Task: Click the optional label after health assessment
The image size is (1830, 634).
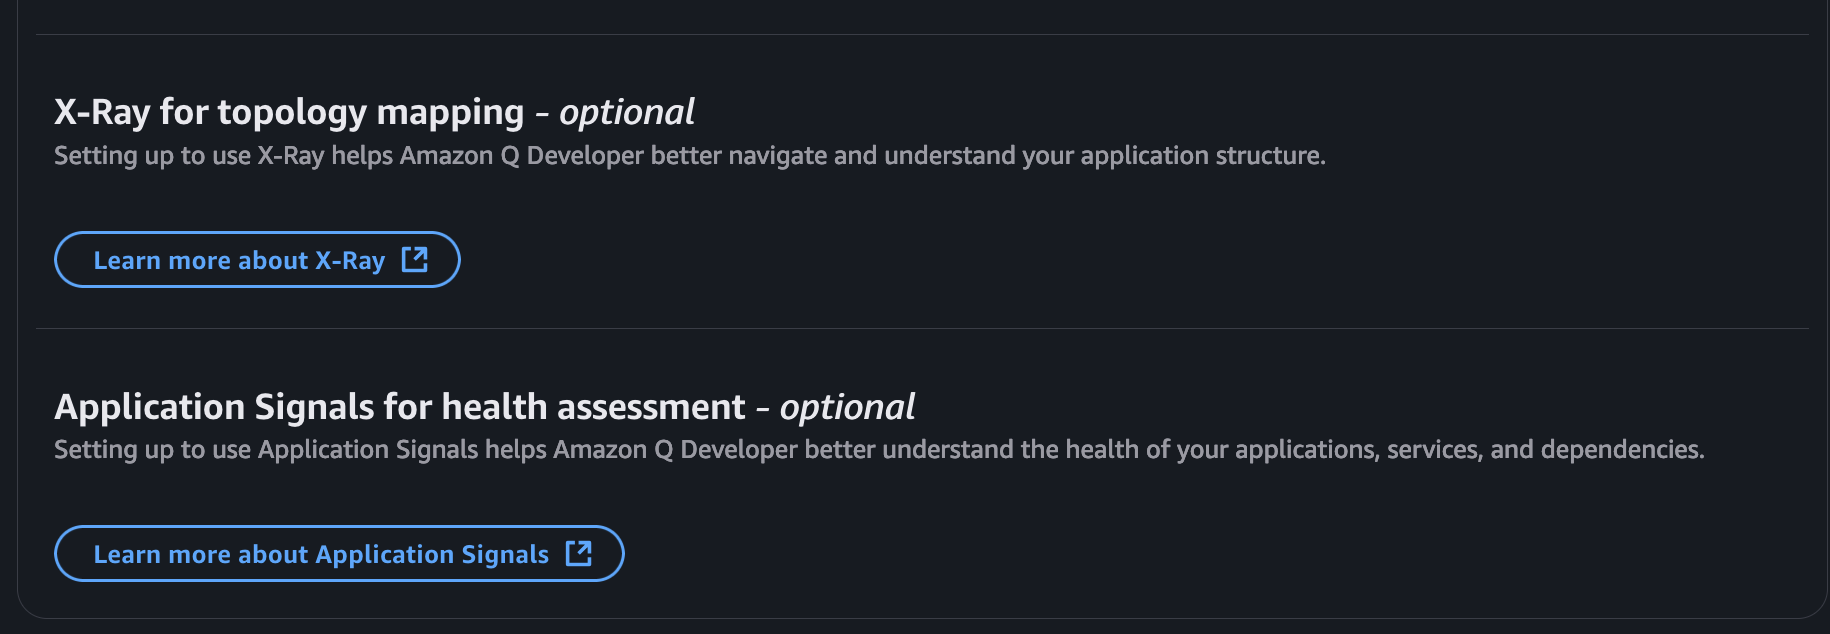Action: click(x=847, y=407)
